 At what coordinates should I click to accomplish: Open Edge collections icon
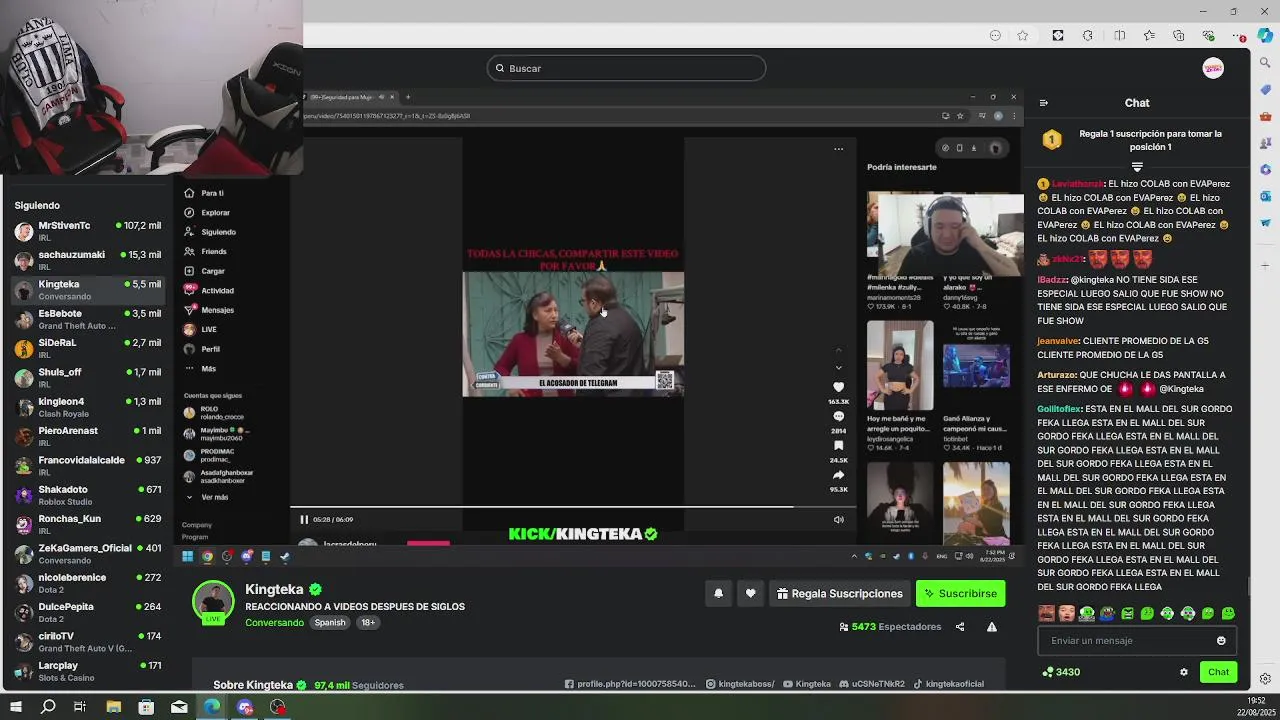pos(1179,36)
